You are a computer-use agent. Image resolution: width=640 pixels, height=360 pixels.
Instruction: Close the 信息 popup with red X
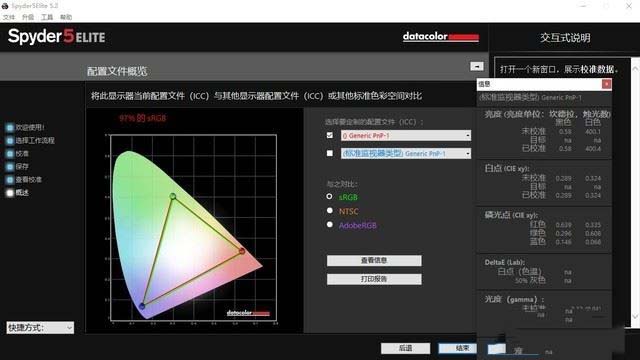(x=607, y=84)
